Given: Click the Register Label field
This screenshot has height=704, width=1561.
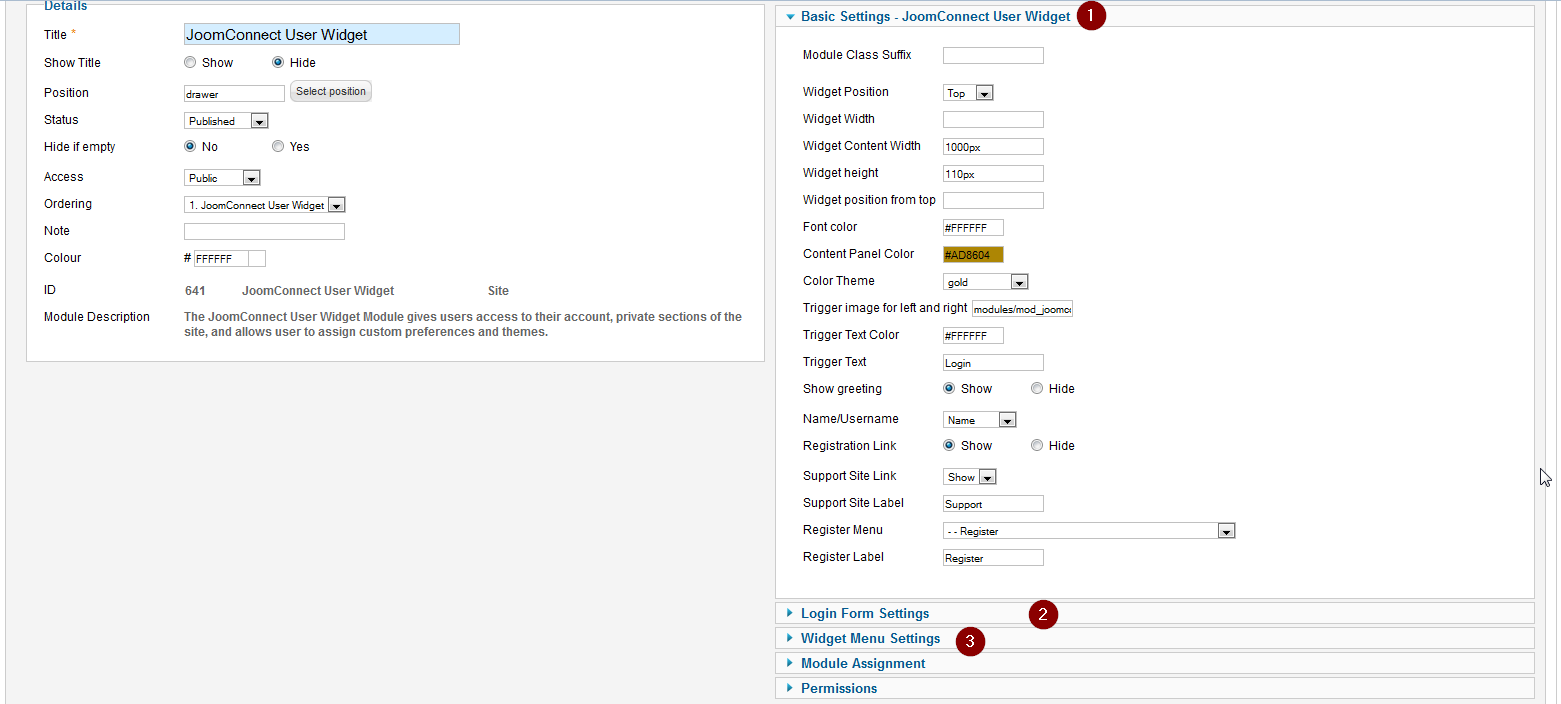Looking at the screenshot, I should (993, 558).
